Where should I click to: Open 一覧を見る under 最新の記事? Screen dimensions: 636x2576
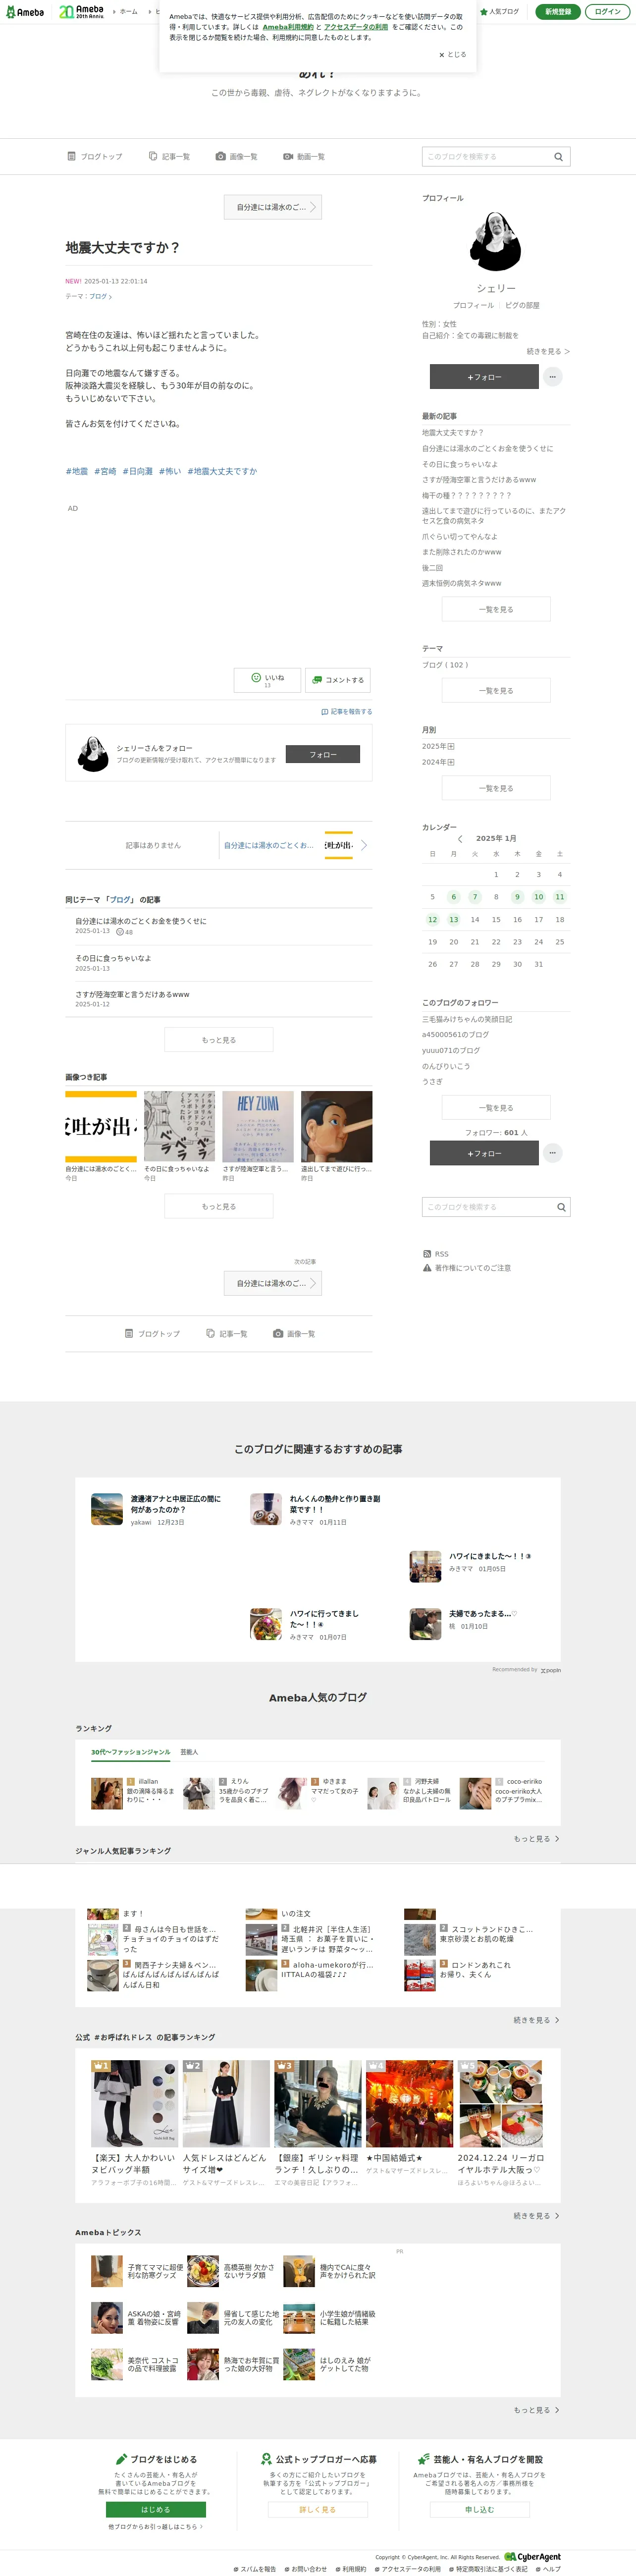tap(496, 609)
